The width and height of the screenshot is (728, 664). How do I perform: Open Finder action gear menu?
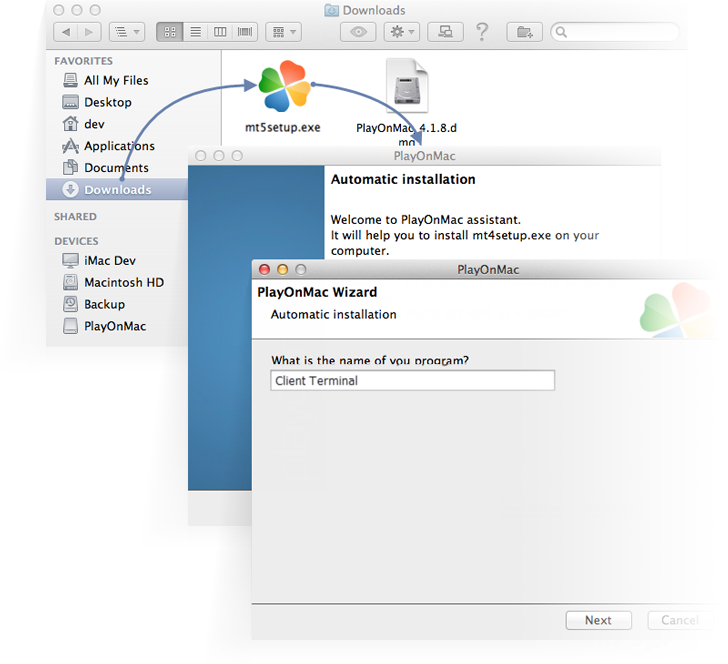(402, 32)
